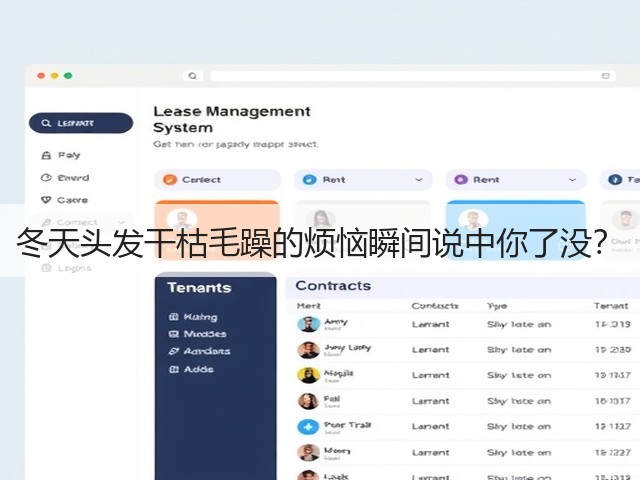Open the Pear Trail contract name
Screen dimensions: 640x480
click(x=347, y=425)
